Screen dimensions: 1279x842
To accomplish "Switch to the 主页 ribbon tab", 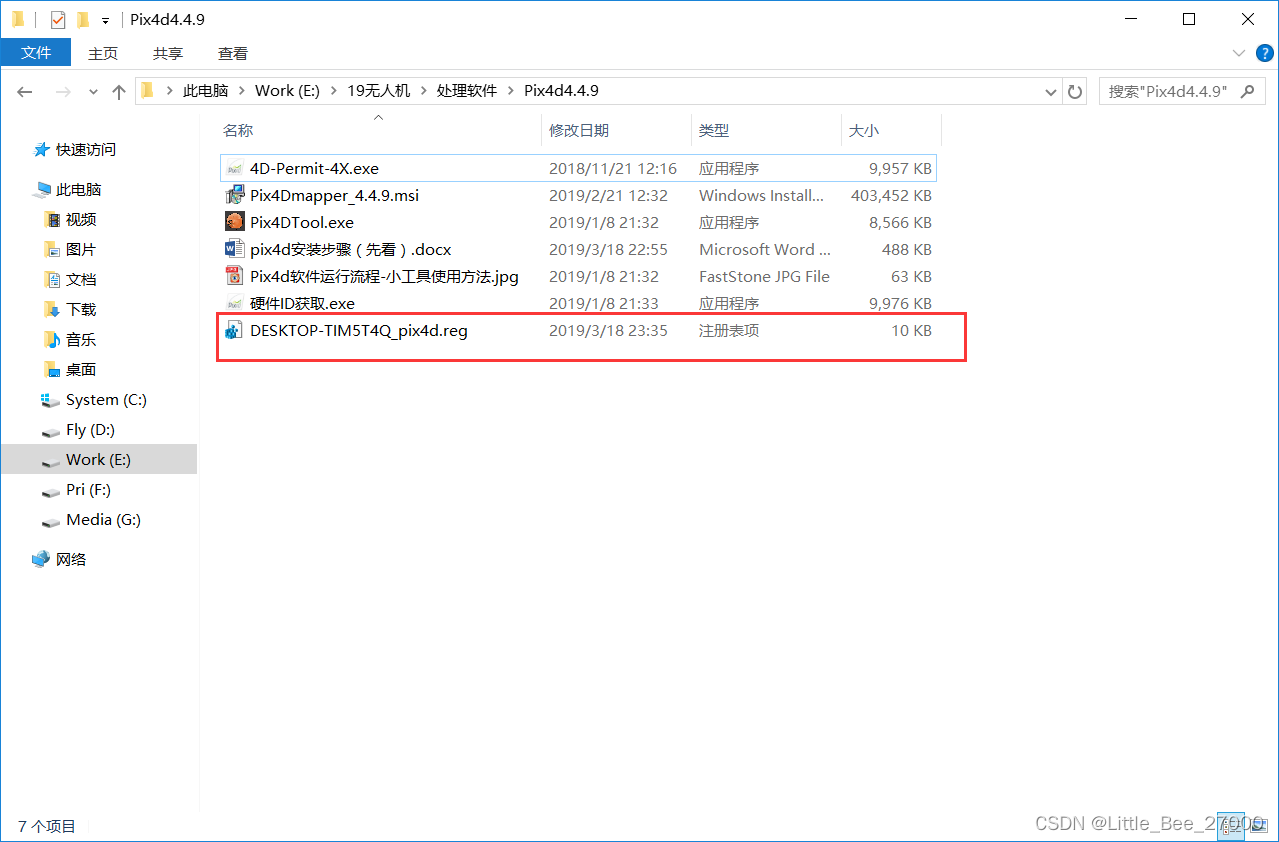I will 103,53.
